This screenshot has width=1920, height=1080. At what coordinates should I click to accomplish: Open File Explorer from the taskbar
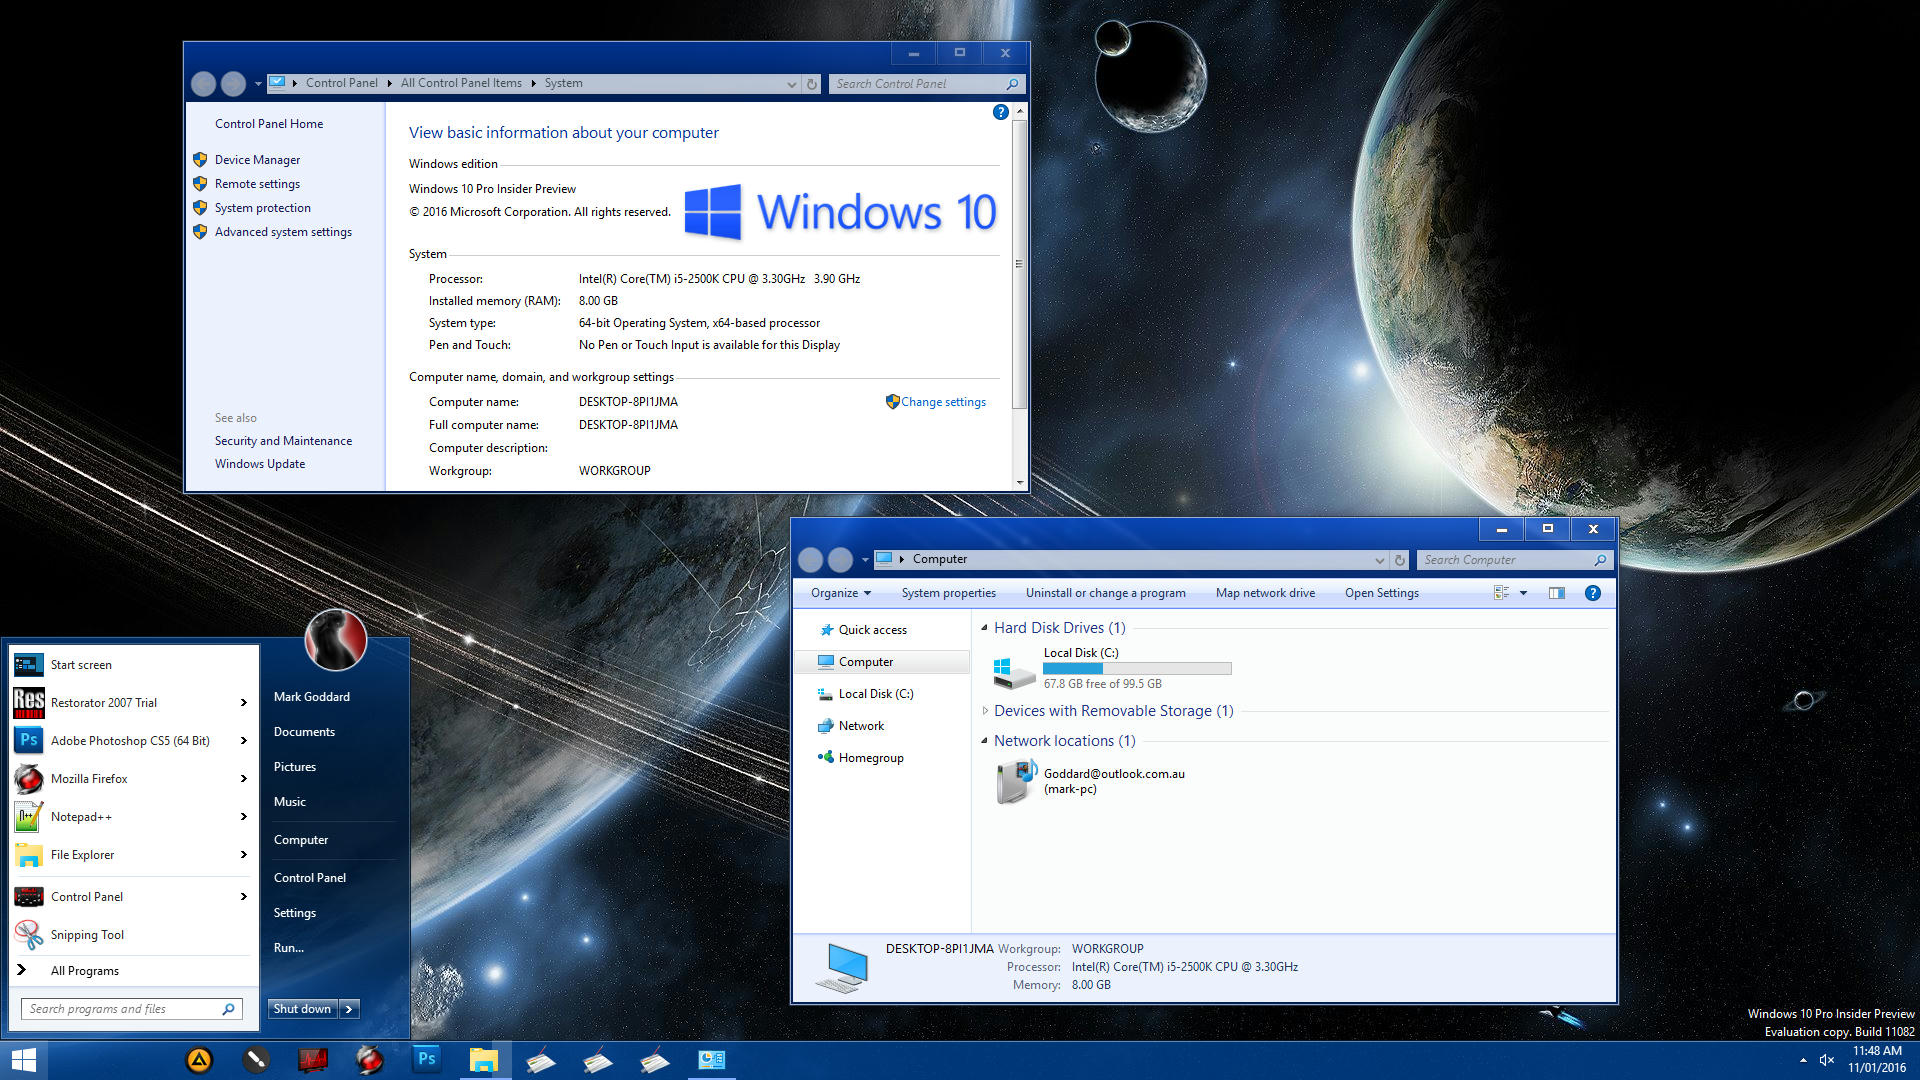click(484, 1060)
